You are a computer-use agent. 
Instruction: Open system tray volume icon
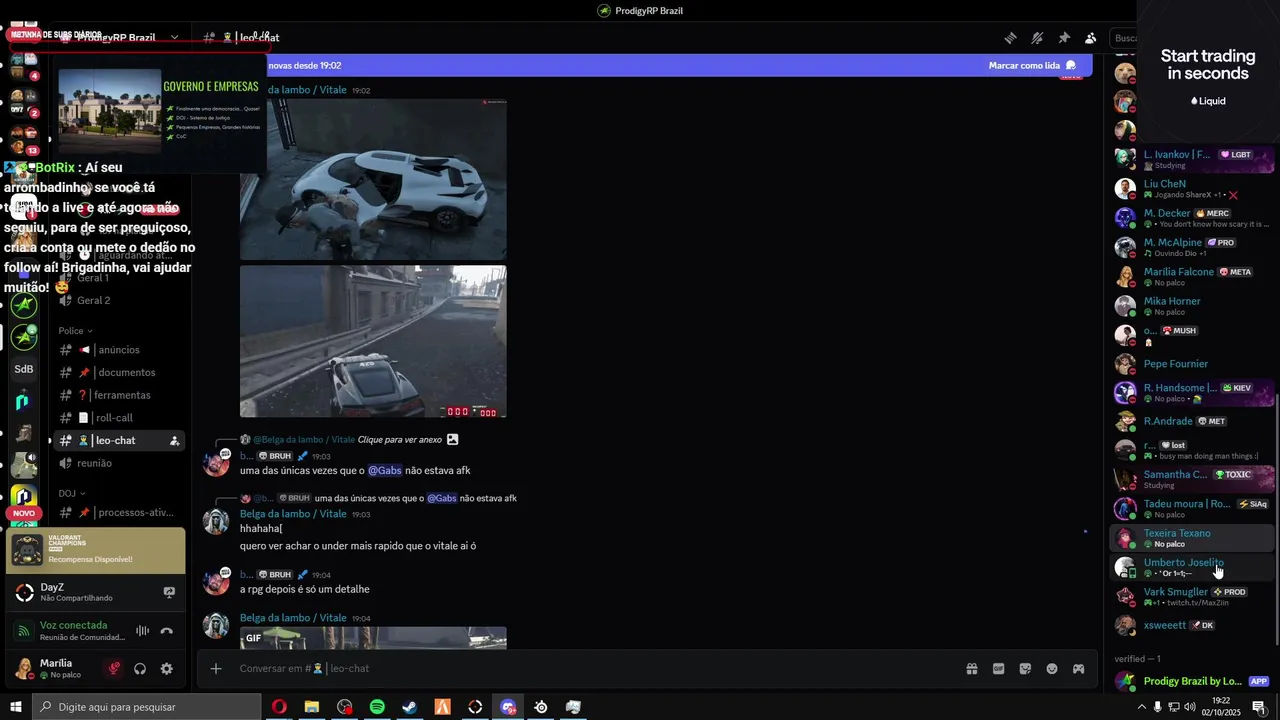1192,707
